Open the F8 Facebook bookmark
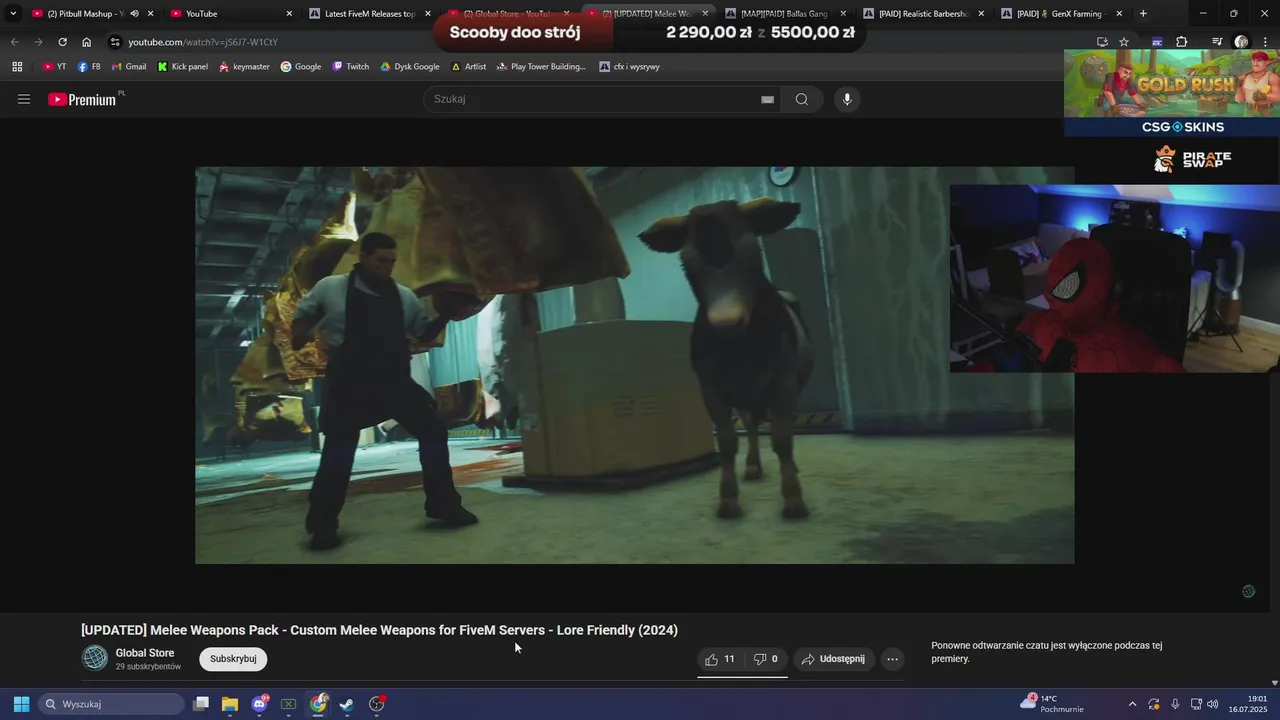Image resolution: width=1280 pixels, height=720 pixels. coord(89,67)
